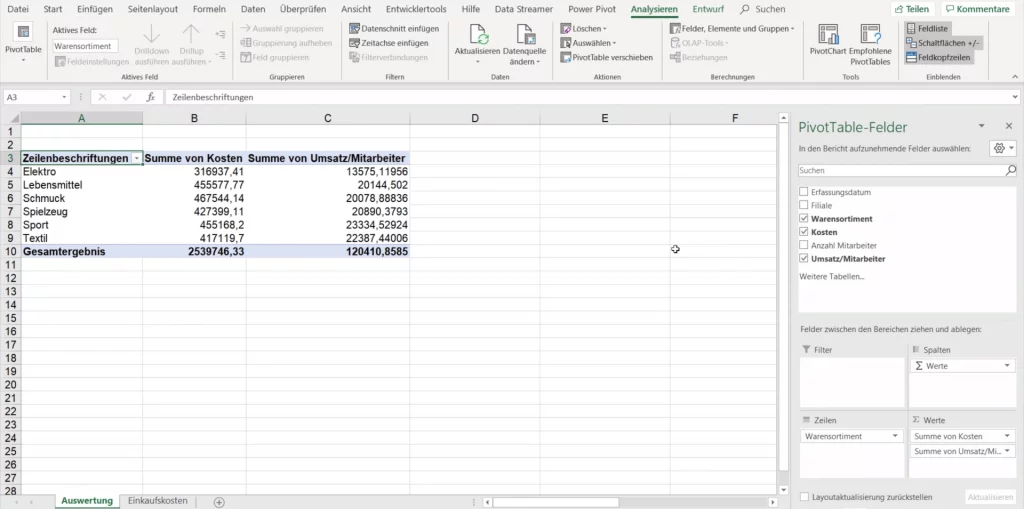The image size is (1024, 509).
Task: Click the insert function fx icon
Action: pos(150,97)
